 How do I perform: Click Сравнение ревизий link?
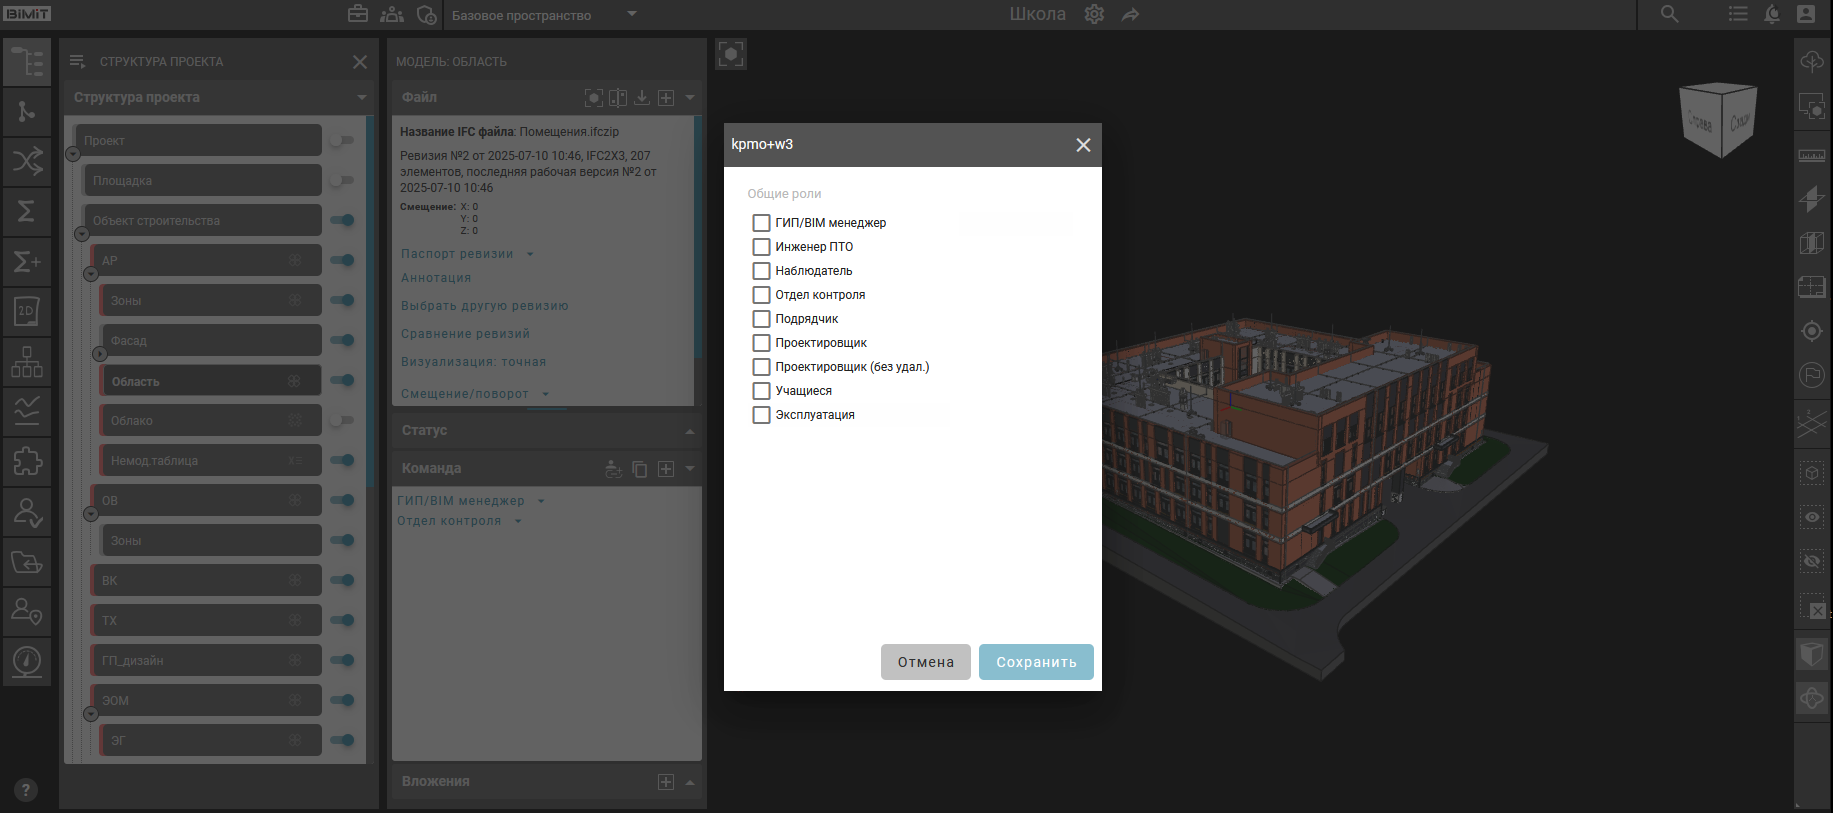pyautogui.click(x=465, y=334)
